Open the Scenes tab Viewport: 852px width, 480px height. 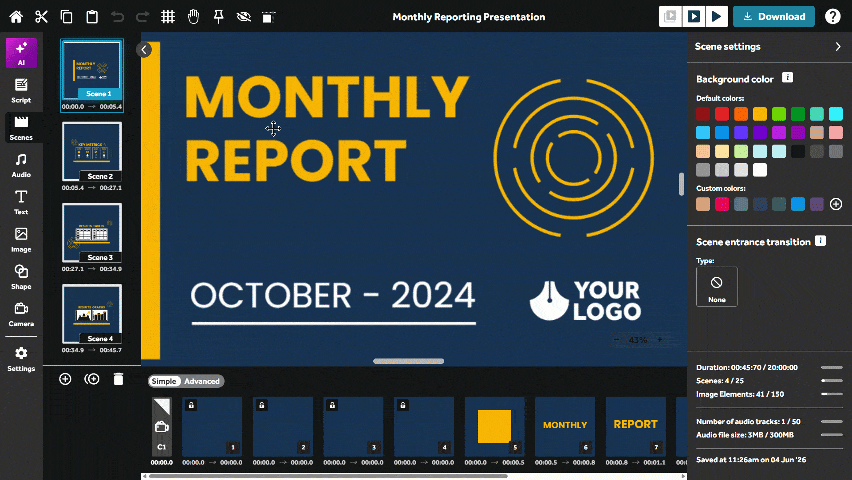21,128
